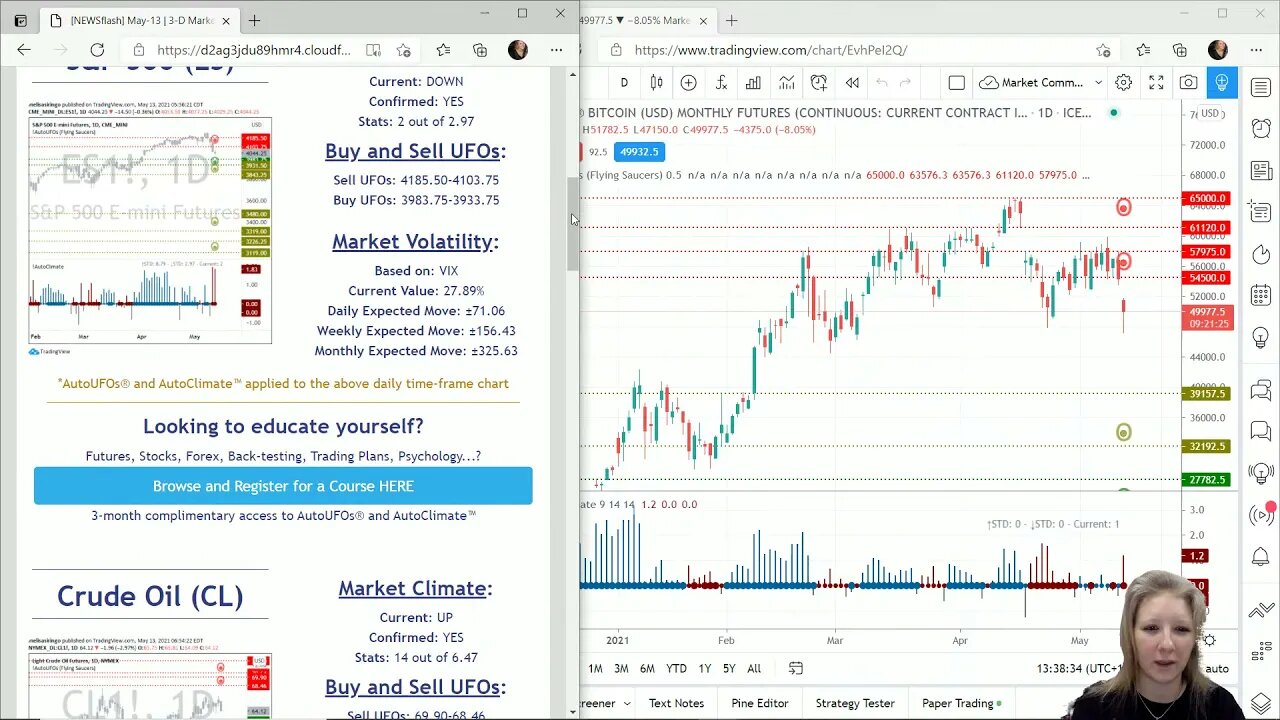Open Calendar icon in TradingView right sidebar
1280x720 pixels.
pos(1261,296)
